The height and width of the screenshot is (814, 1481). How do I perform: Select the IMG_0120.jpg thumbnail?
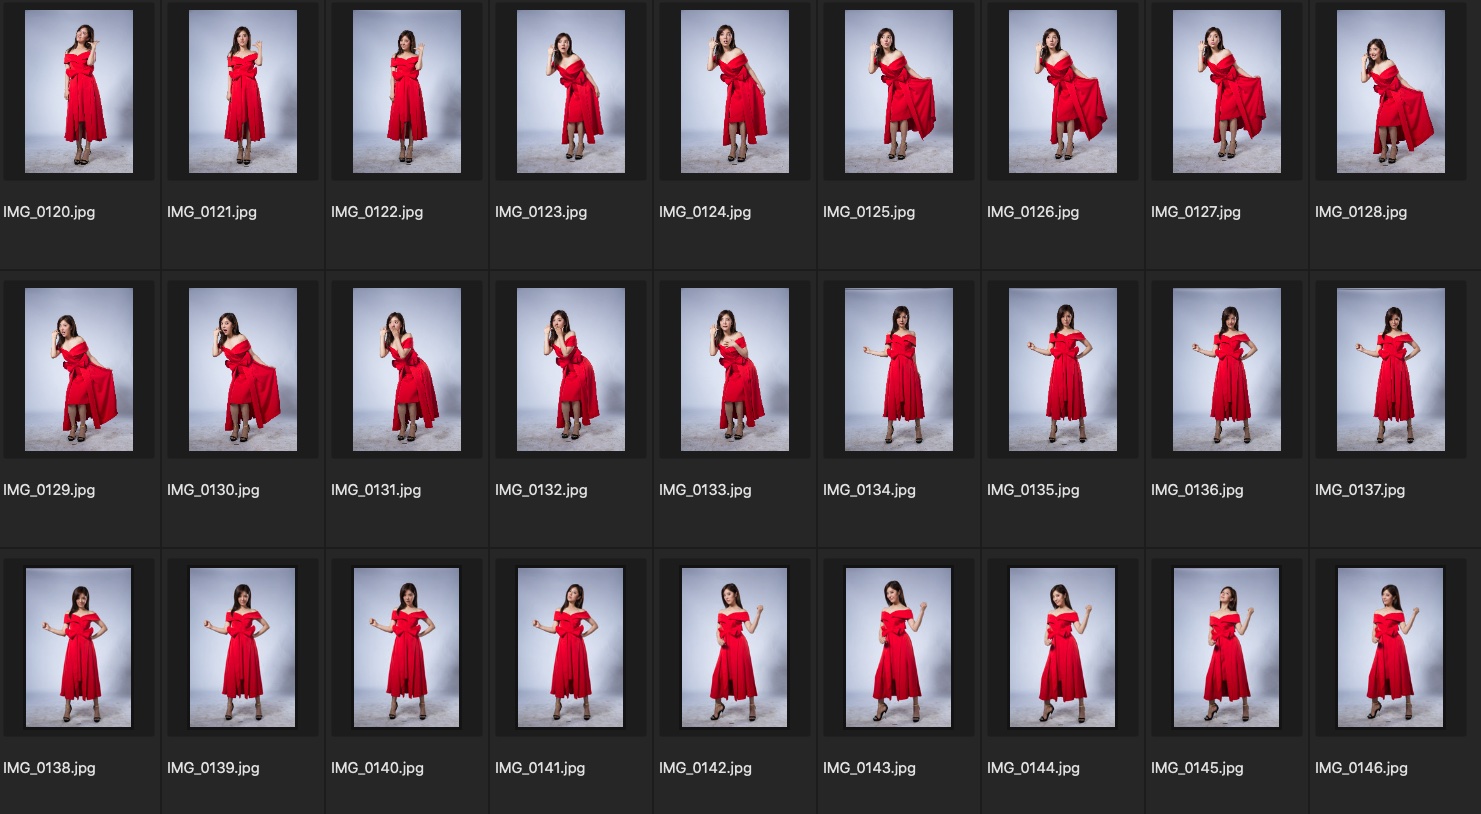(79, 92)
